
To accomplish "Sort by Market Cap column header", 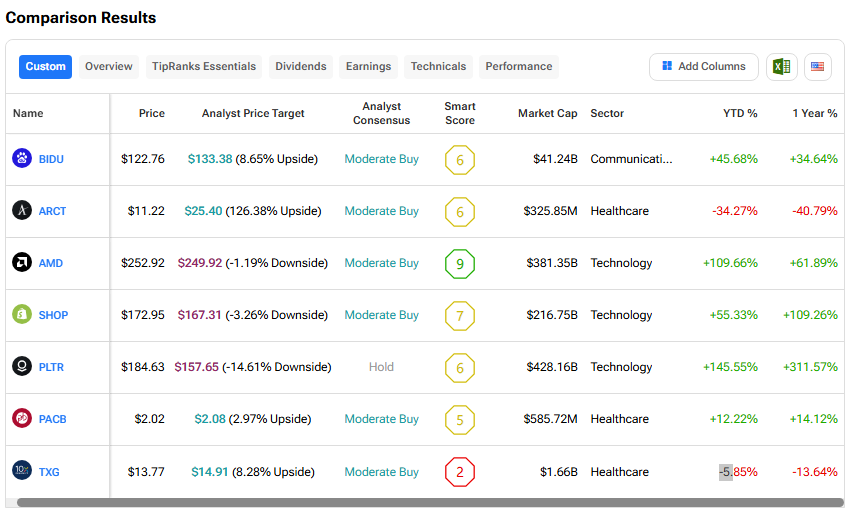I will coord(547,114).
